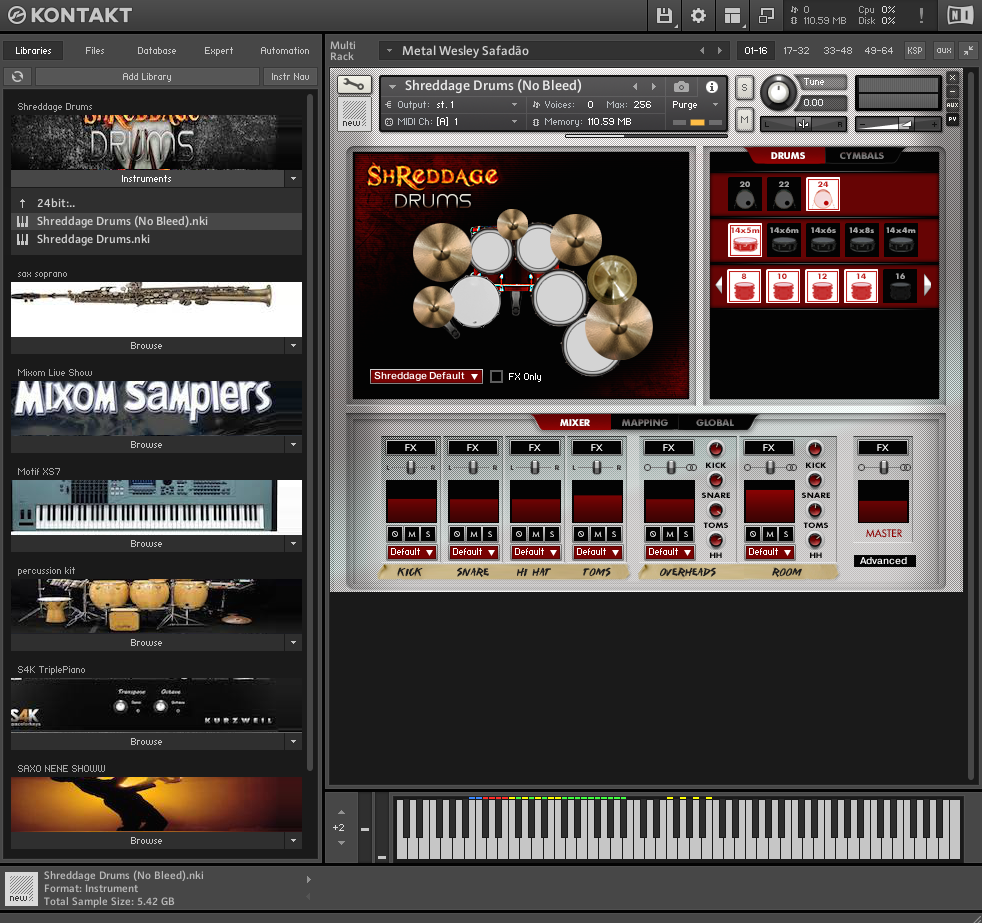This screenshot has width=982, height=923.
Task: Click the minimized view icon in header
Action: coord(766,15)
